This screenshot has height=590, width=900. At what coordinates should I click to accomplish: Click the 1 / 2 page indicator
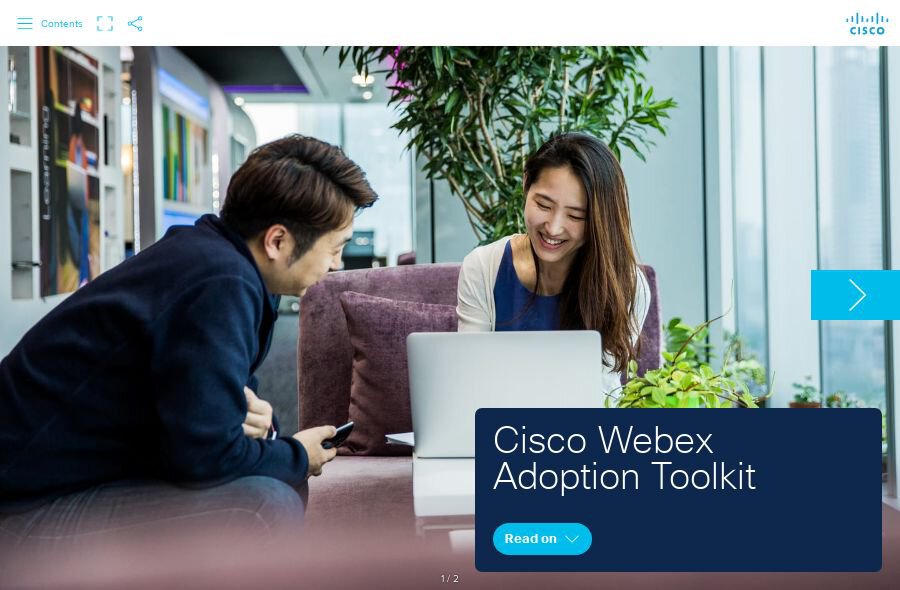coord(450,579)
